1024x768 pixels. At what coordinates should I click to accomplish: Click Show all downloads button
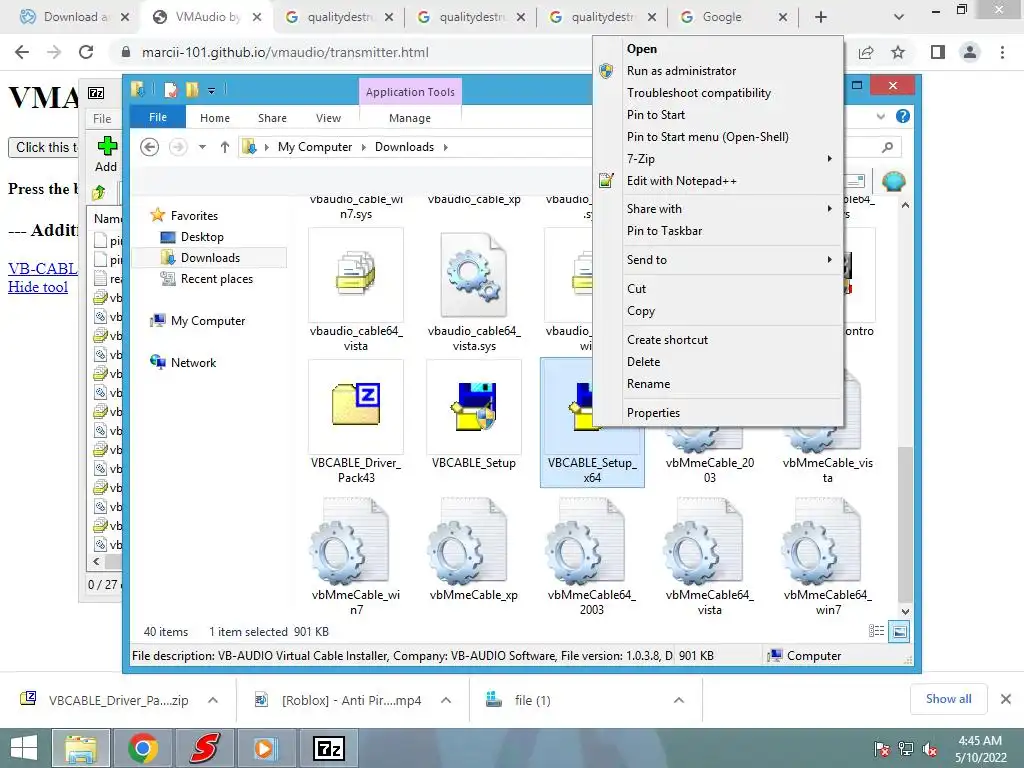tap(948, 699)
